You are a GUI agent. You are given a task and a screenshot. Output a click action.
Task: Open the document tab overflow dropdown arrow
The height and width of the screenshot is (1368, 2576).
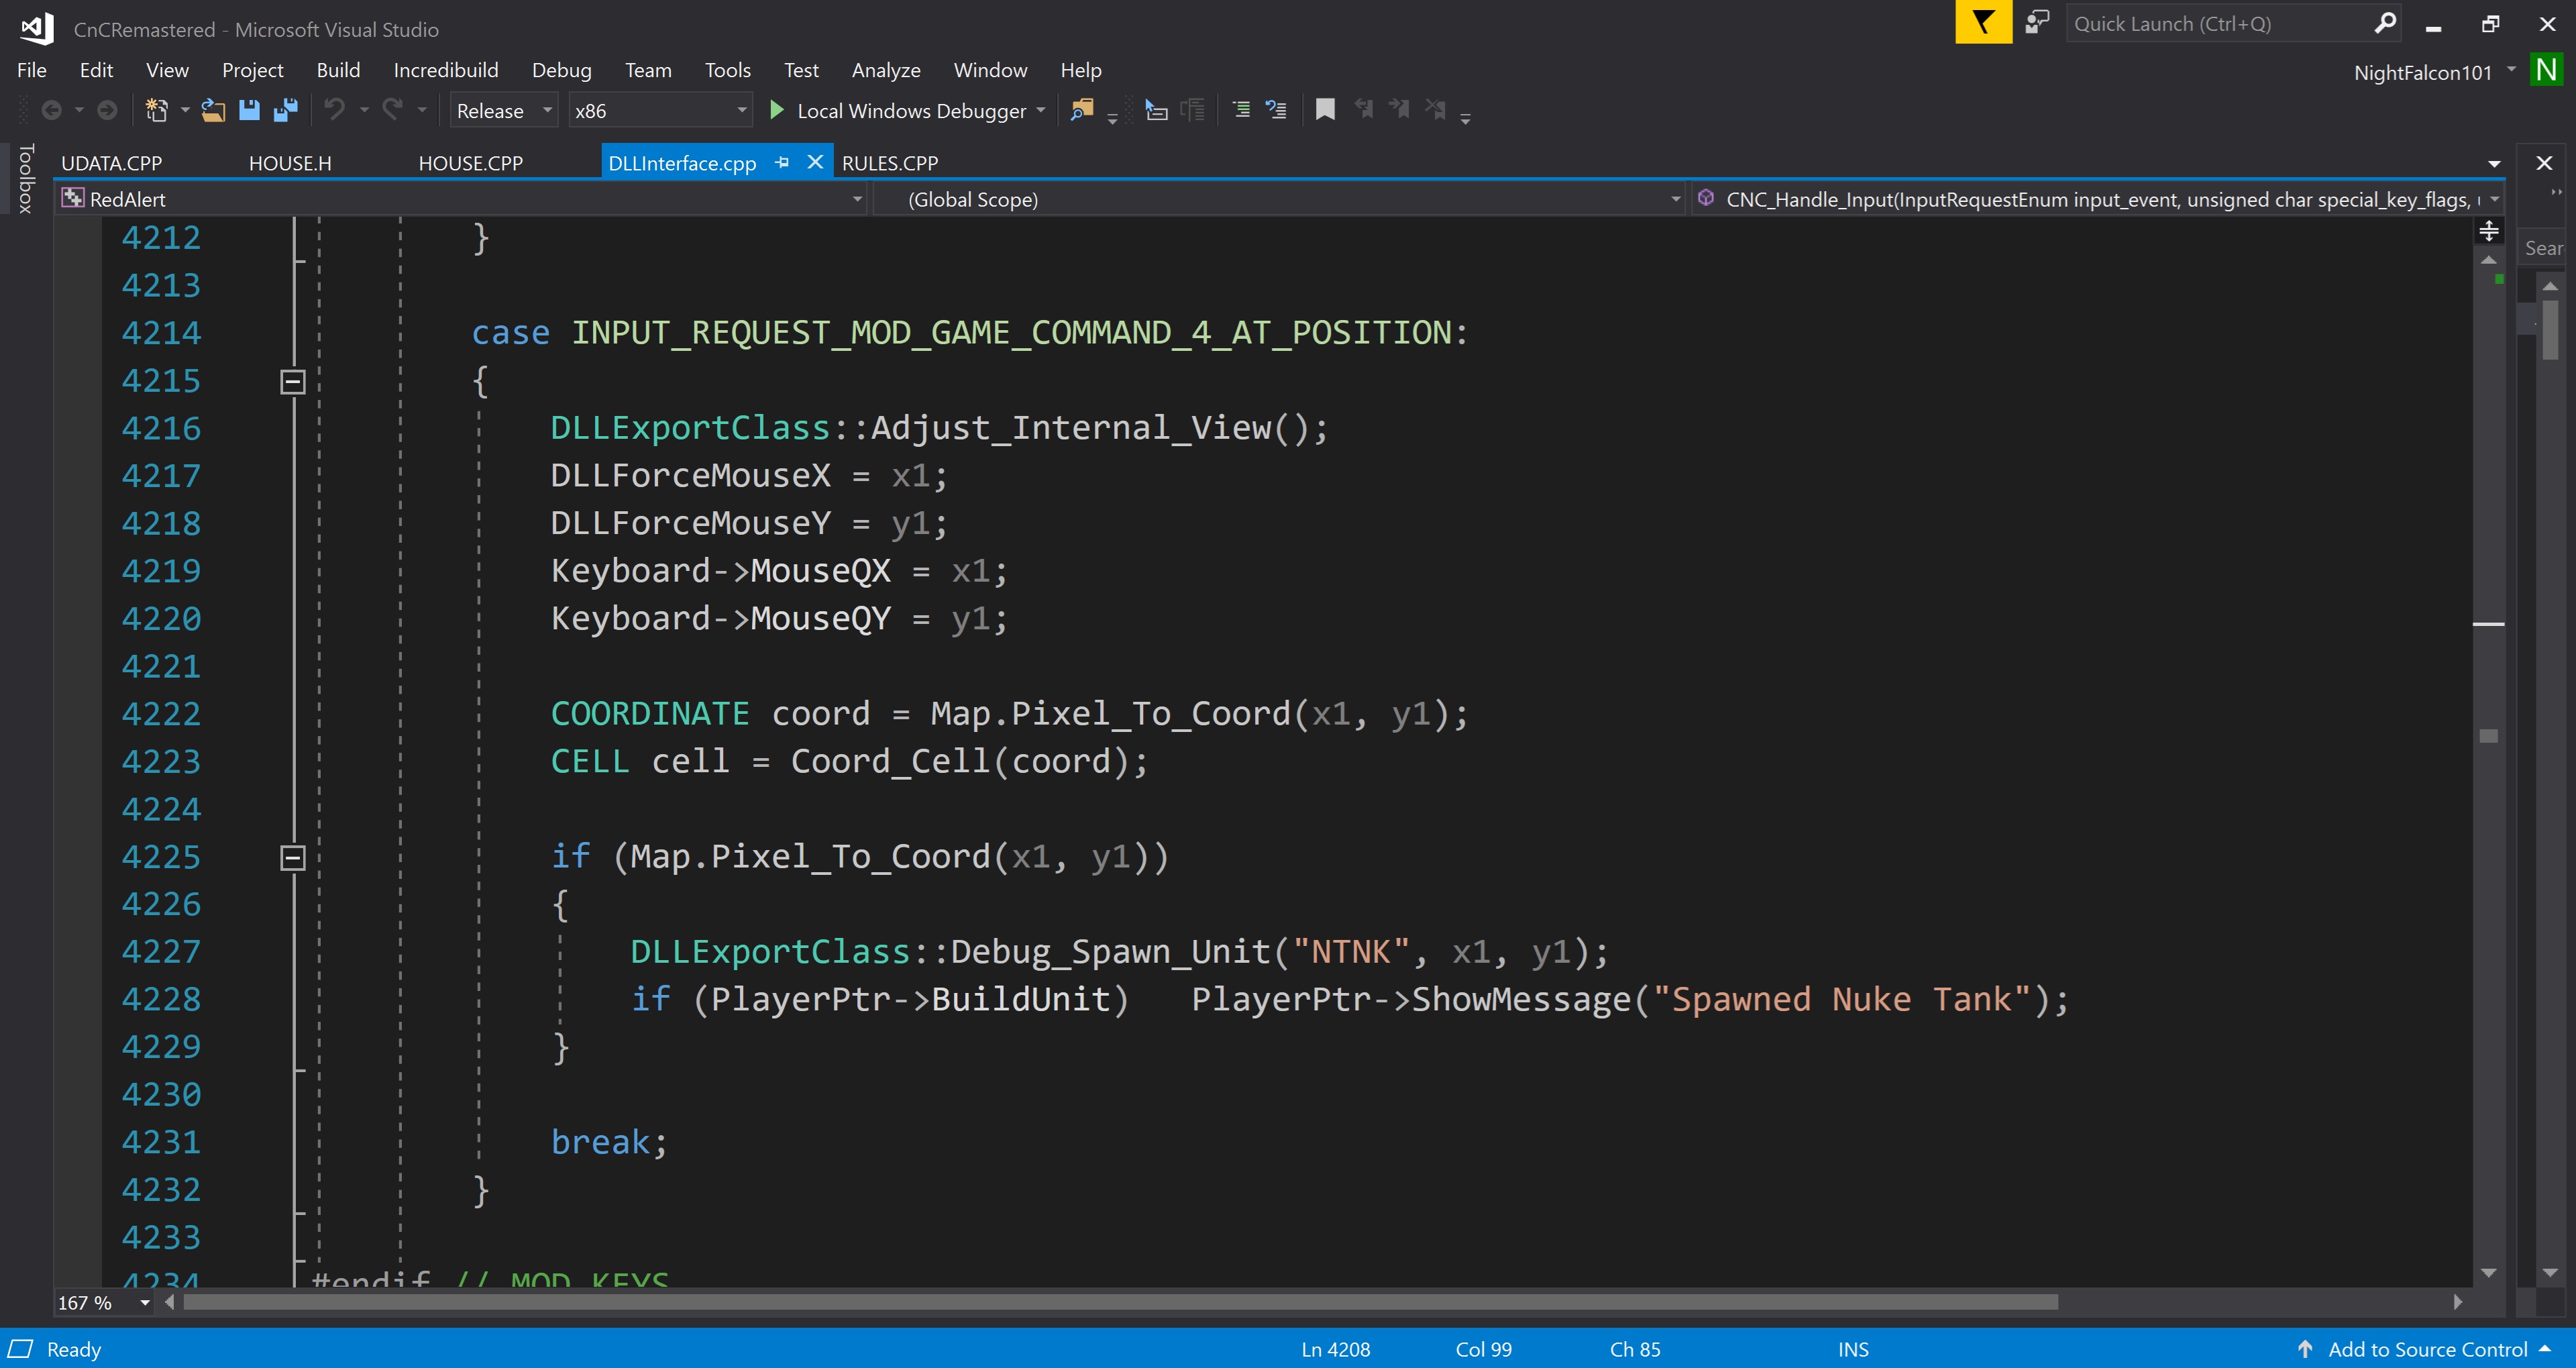click(2494, 164)
